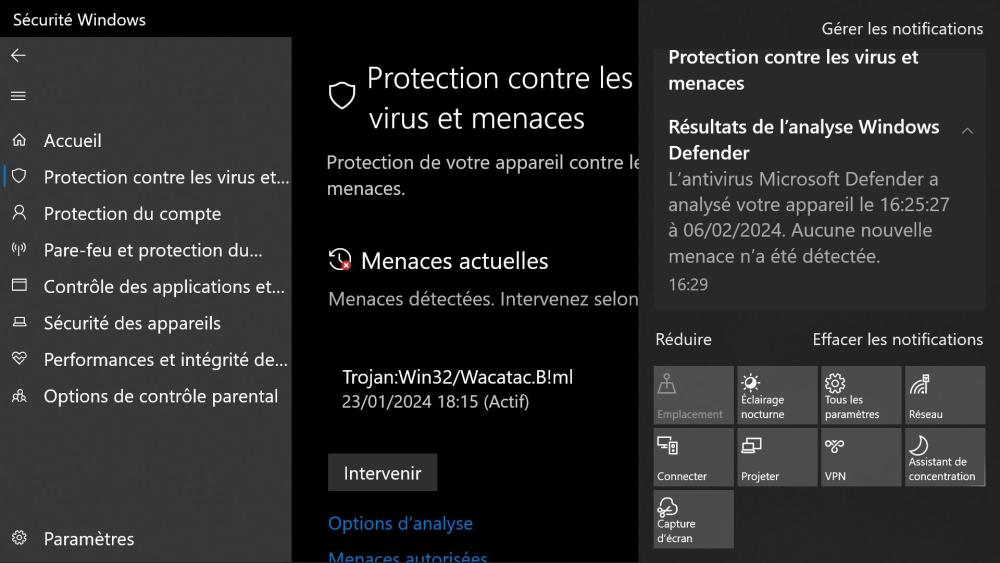Image resolution: width=1000 pixels, height=563 pixels.
Task: Click the device security laptop icon
Action: pyautogui.click(x=19, y=323)
